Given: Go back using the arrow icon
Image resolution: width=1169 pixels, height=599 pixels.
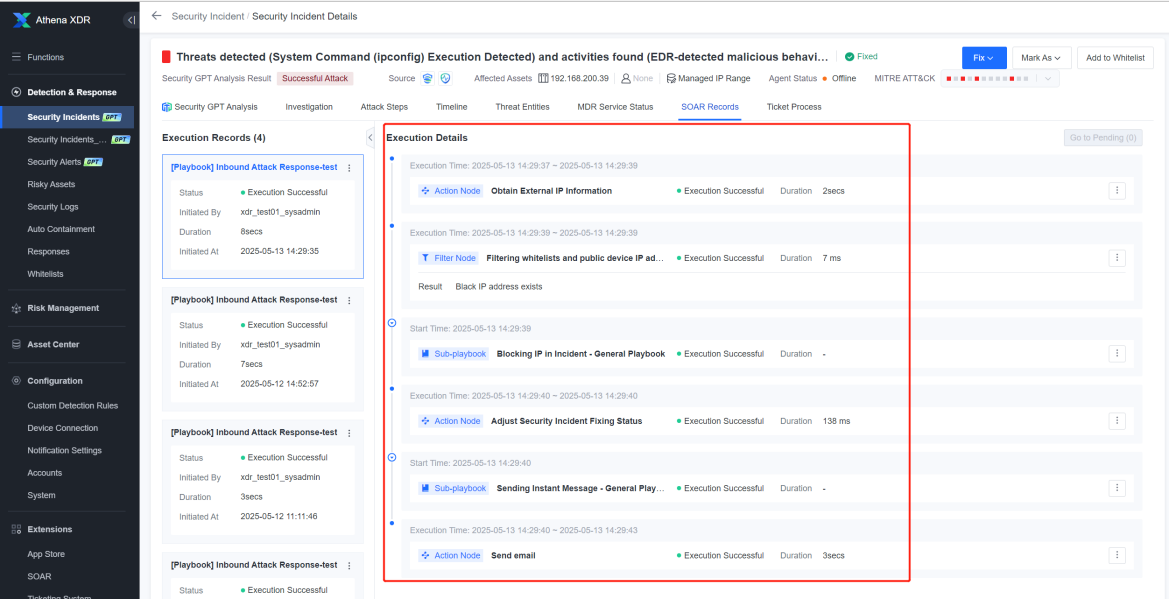Looking at the screenshot, I should (x=156, y=16).
